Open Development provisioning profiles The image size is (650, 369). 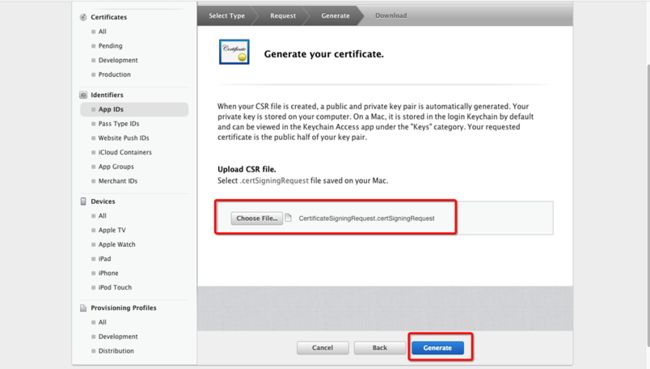118,337
